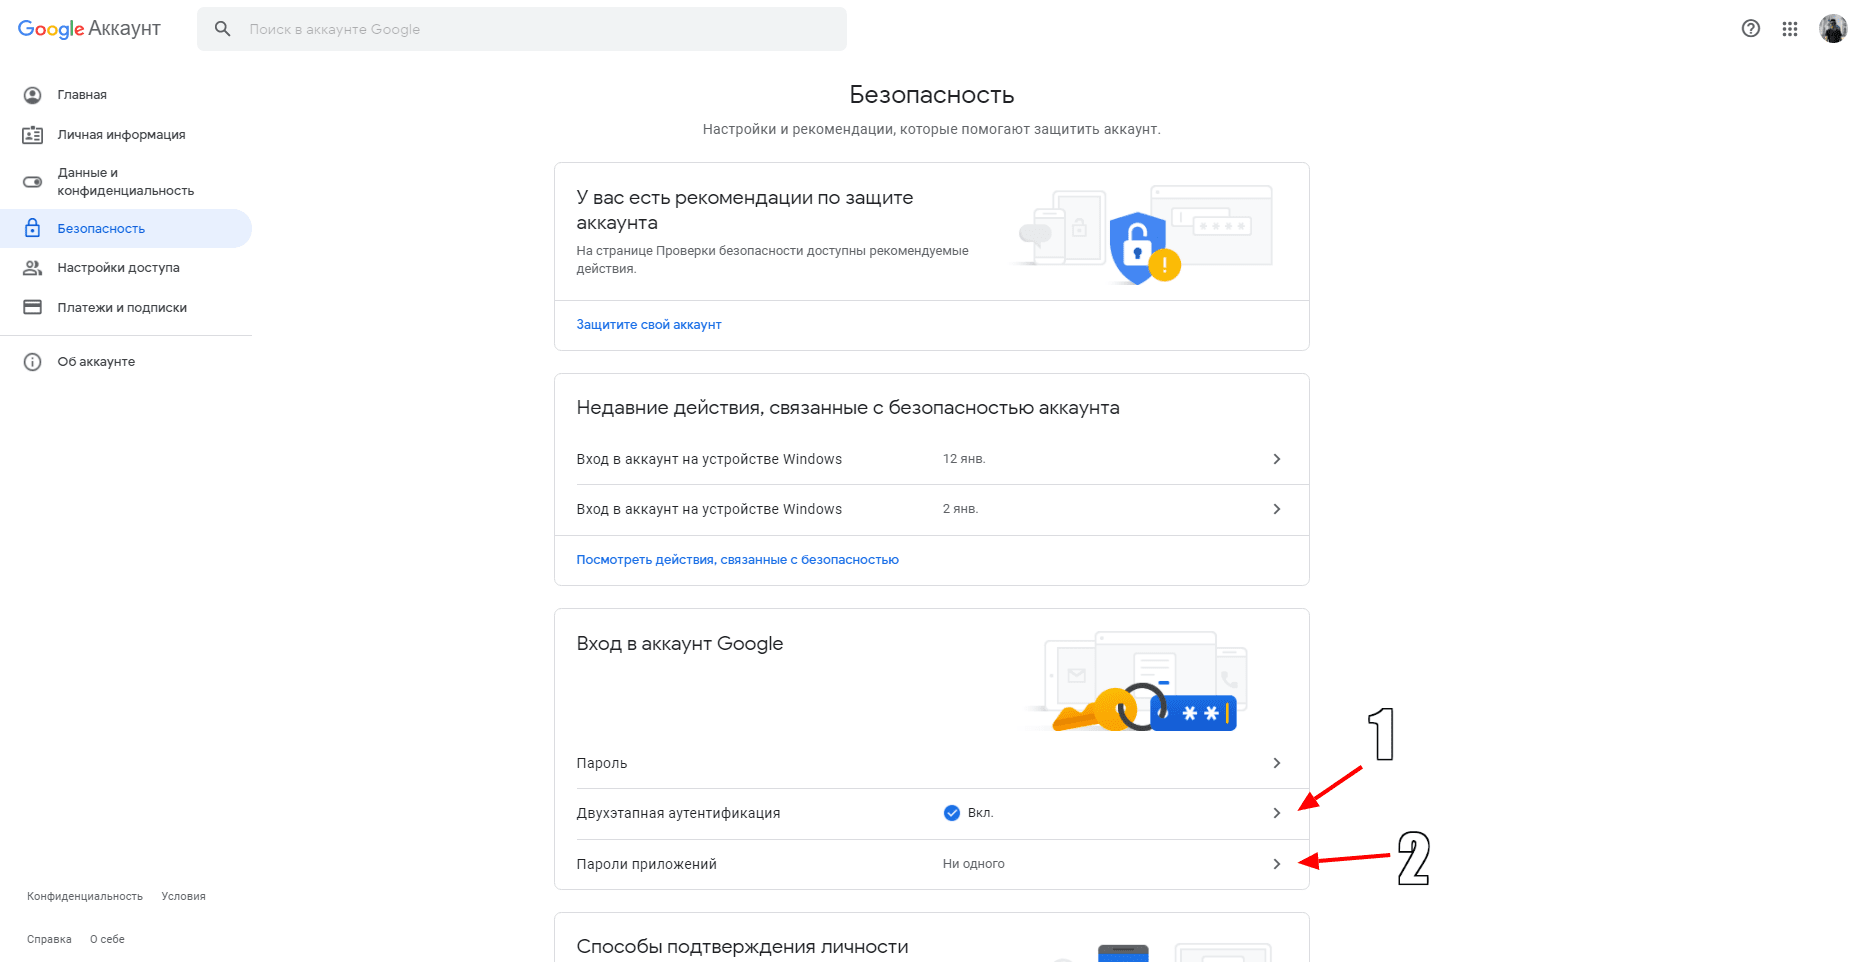Click the Платежи и подписки card icon
The width and height of the screenshot is (1864, 962).
click(33, 307)
